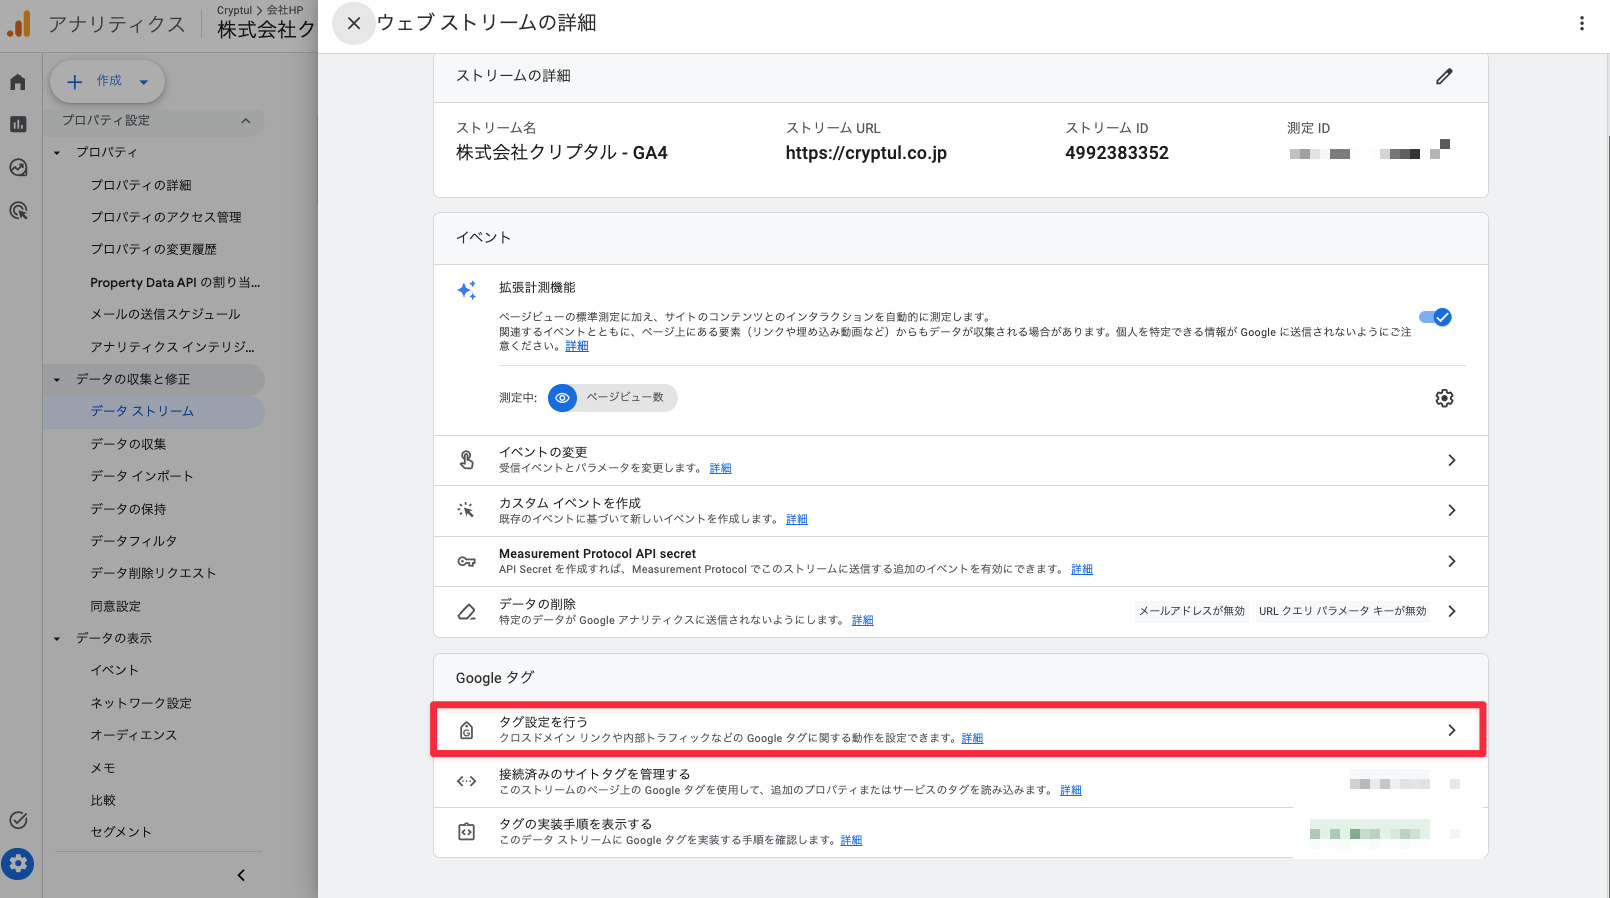Click clipboard code icon beside タグの実装手順

(467, 832)
